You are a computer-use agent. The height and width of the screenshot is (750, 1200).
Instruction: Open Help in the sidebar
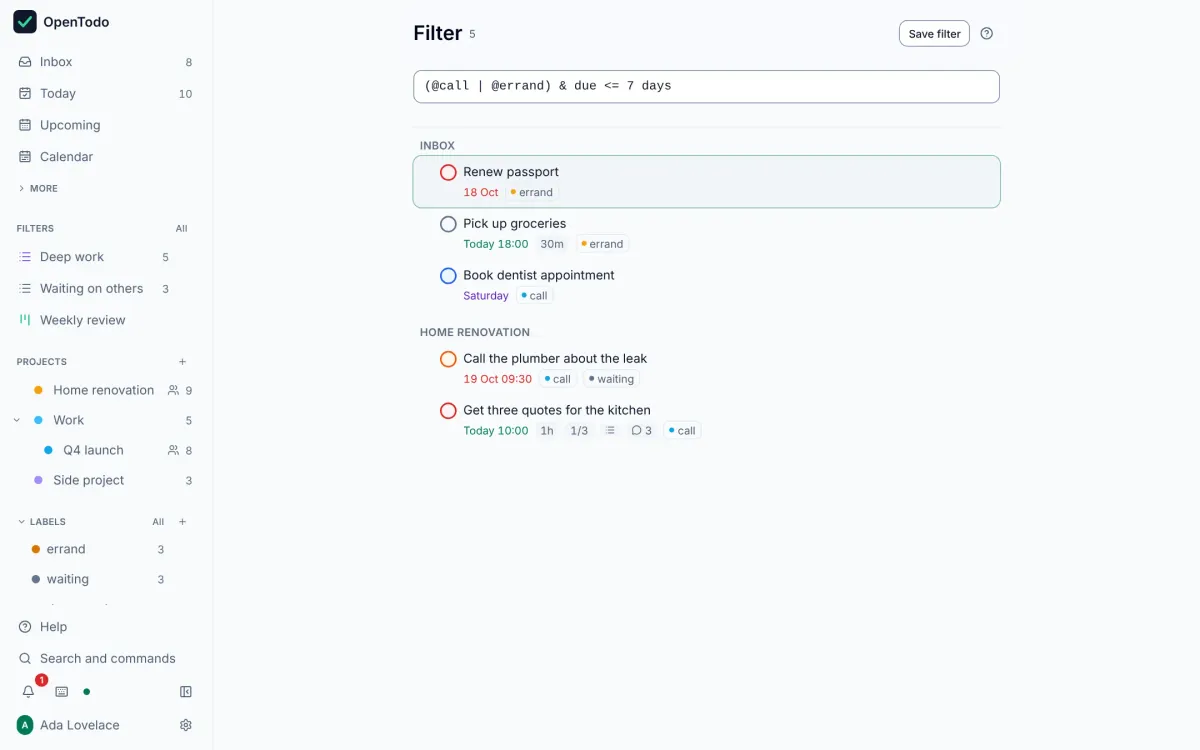click(x=106, y=627)
